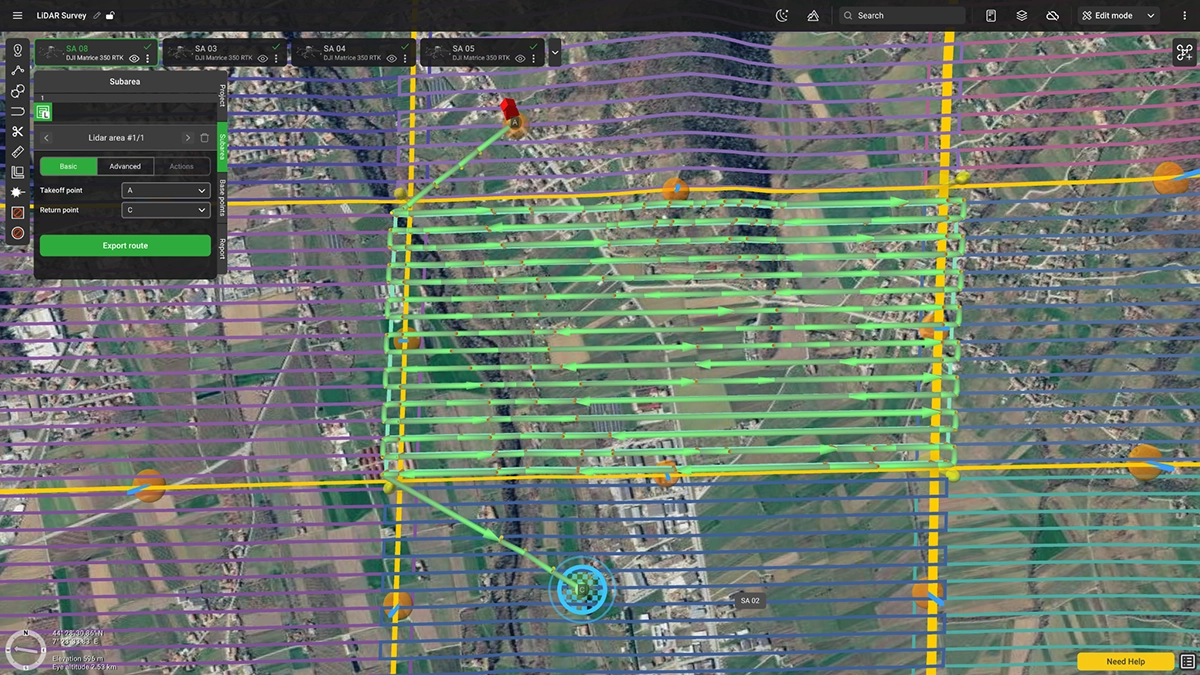The image size is (1200, 675).
Task: Select the ruler measurement tool
Action: [x=17, y=152]
